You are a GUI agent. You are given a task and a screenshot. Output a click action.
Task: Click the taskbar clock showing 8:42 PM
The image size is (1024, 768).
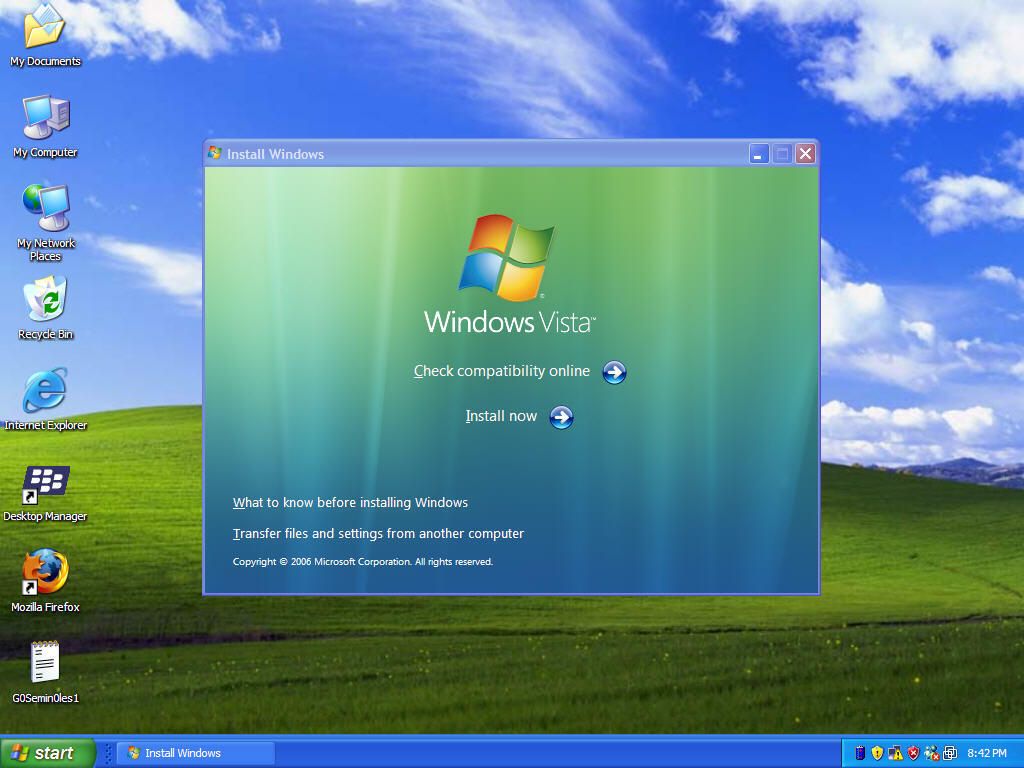pos(986,752)
